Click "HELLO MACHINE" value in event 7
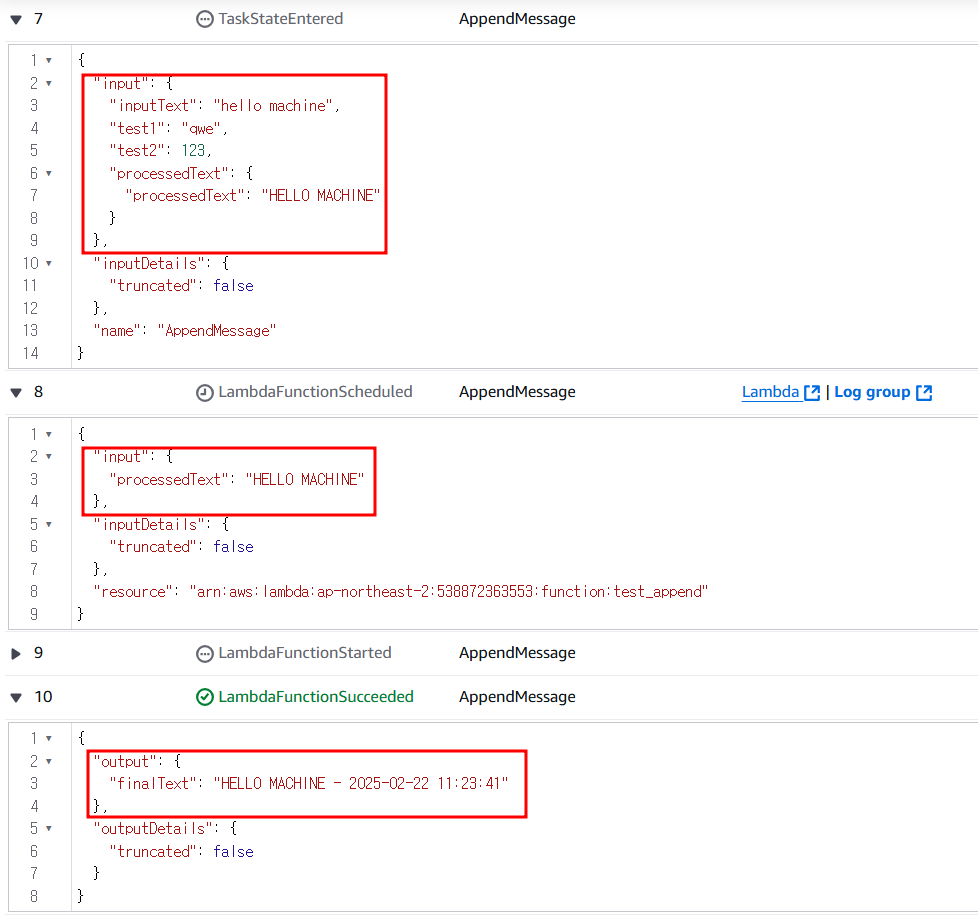The width and height of the screenshot is (978, 918). [x=321, y=196]
